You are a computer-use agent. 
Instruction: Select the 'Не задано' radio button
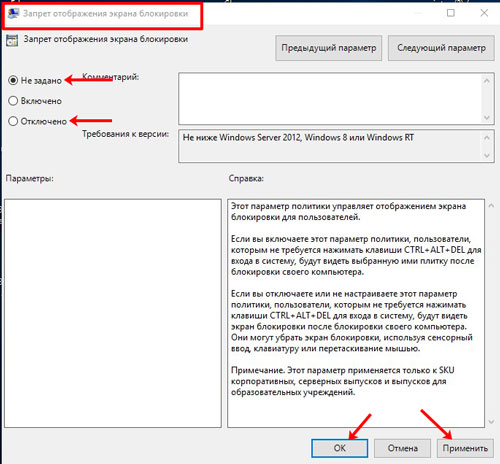pos(13,80)
